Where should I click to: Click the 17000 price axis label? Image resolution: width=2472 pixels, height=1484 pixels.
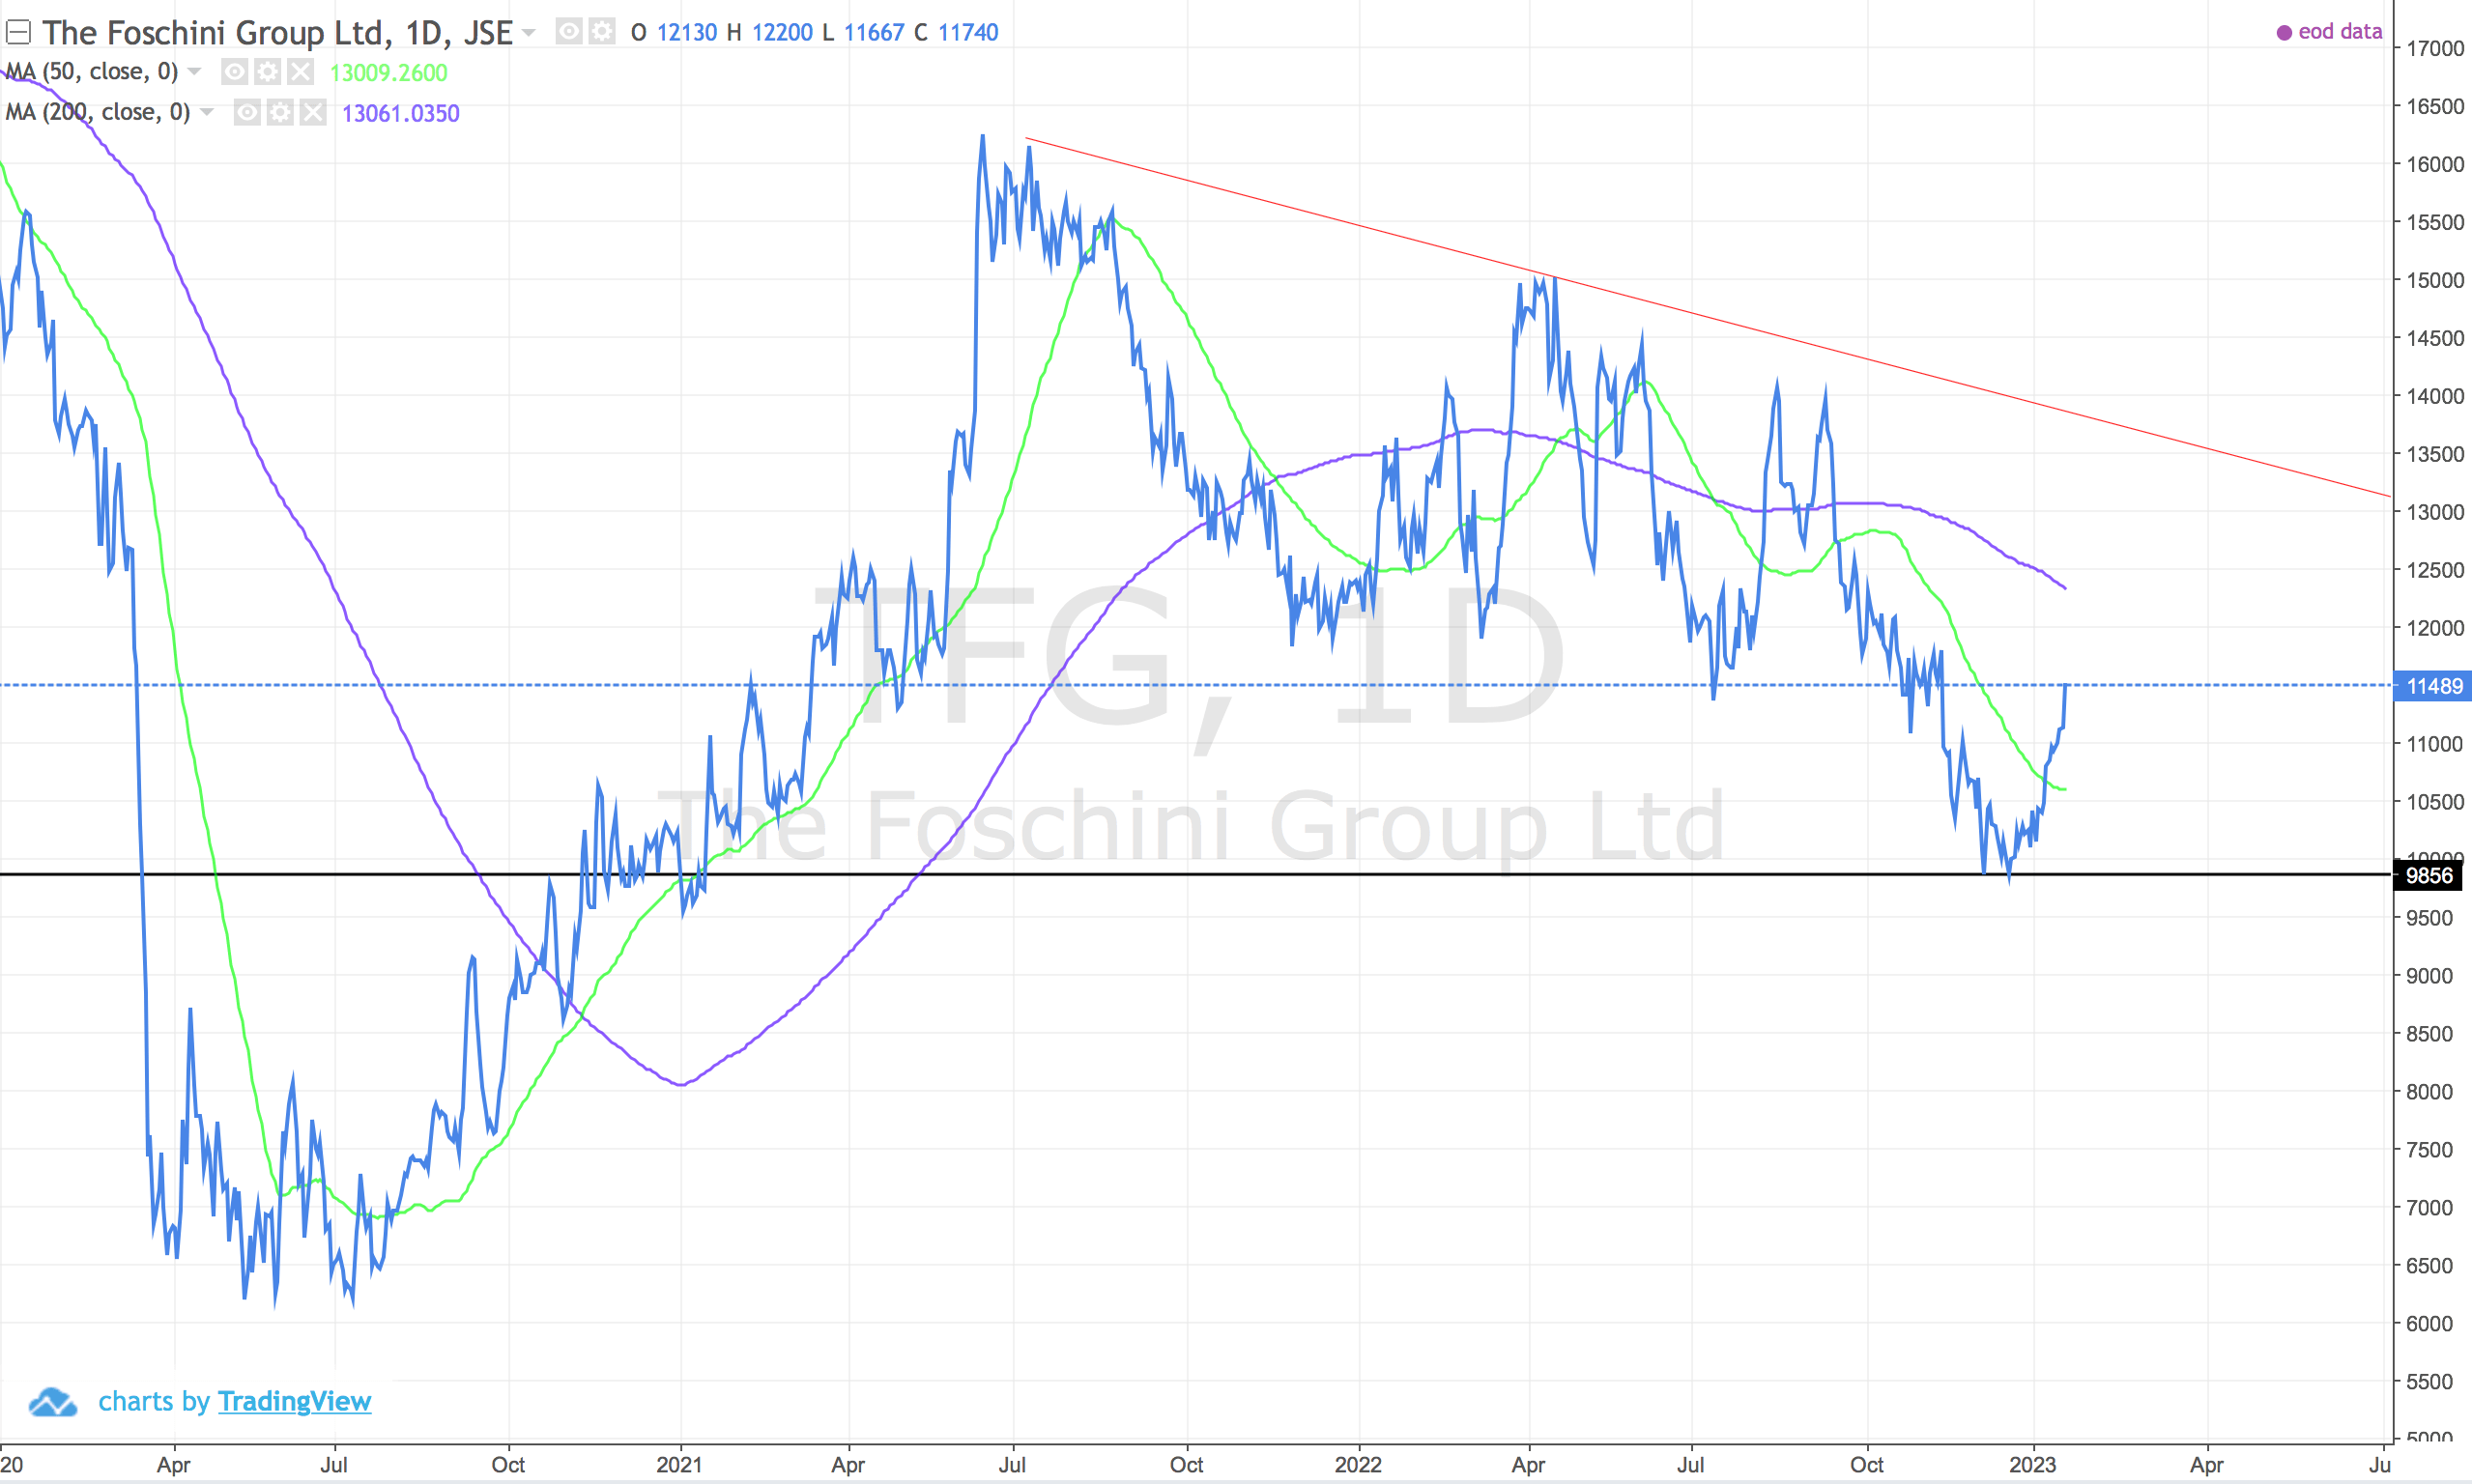[2435, 48]
